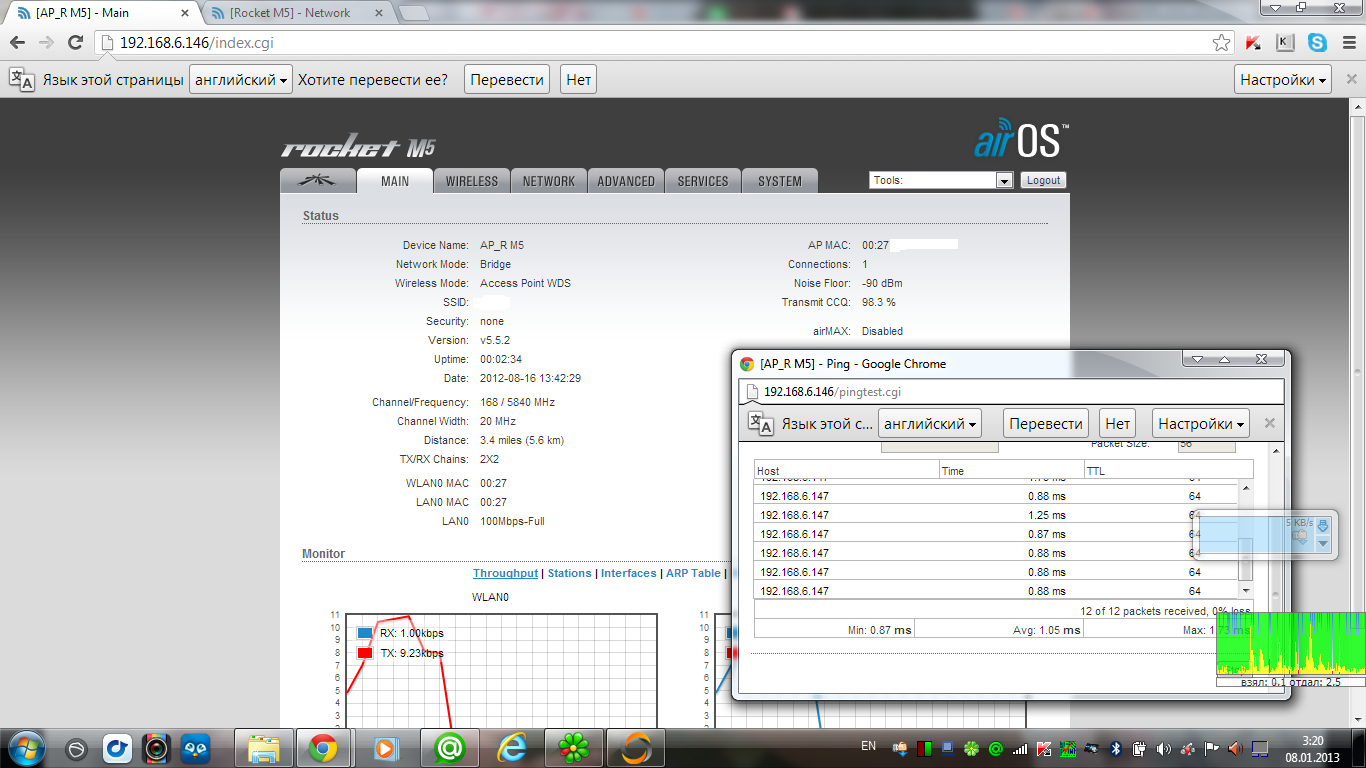Screen dimensions: 1366x768
Task: Dismiss the main window's translate bar
Action: click(1352, 80)
